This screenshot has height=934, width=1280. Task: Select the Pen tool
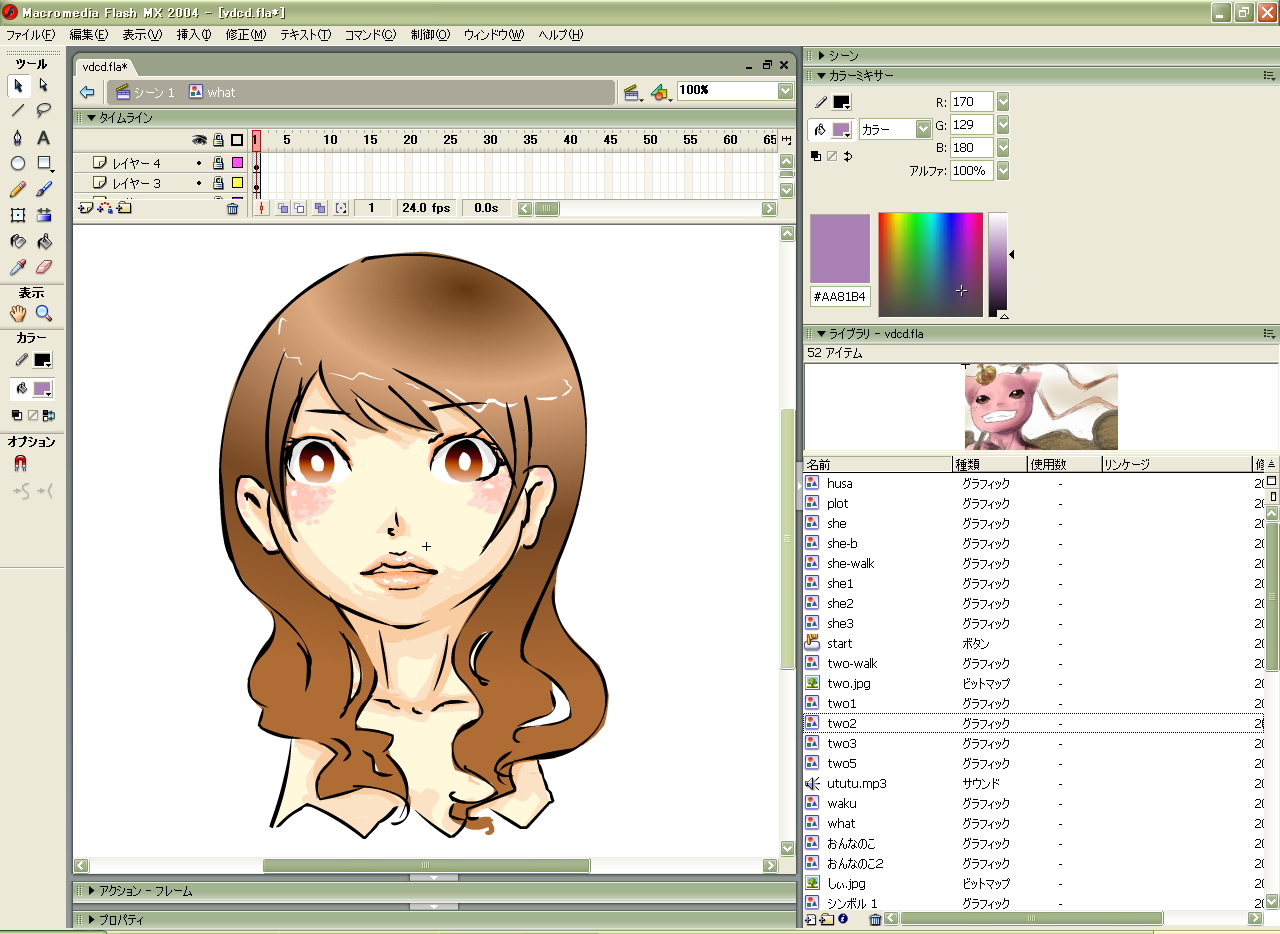[x=18, y=138]
